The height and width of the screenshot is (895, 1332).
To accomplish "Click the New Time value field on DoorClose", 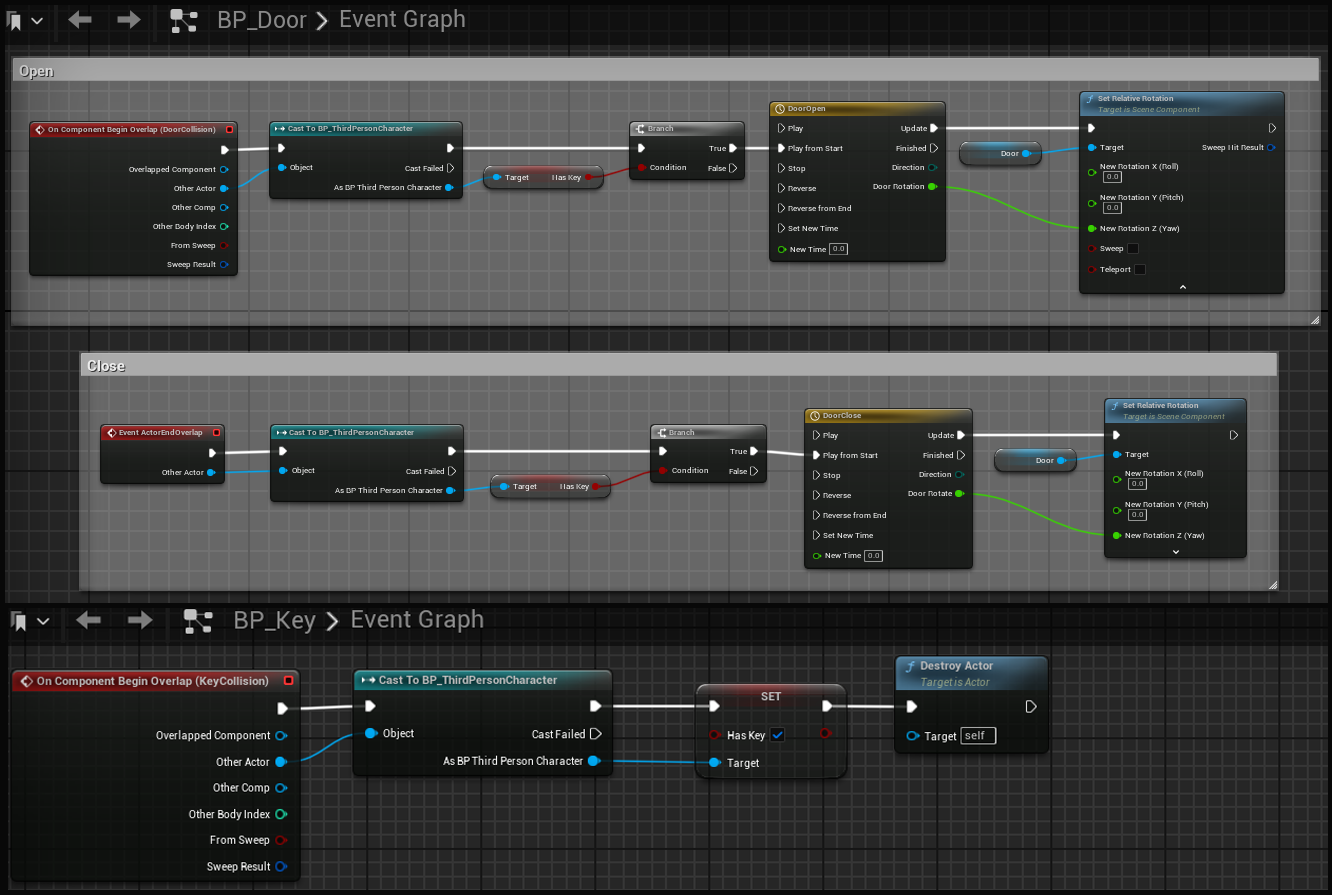I will click(x=873, y=556).
